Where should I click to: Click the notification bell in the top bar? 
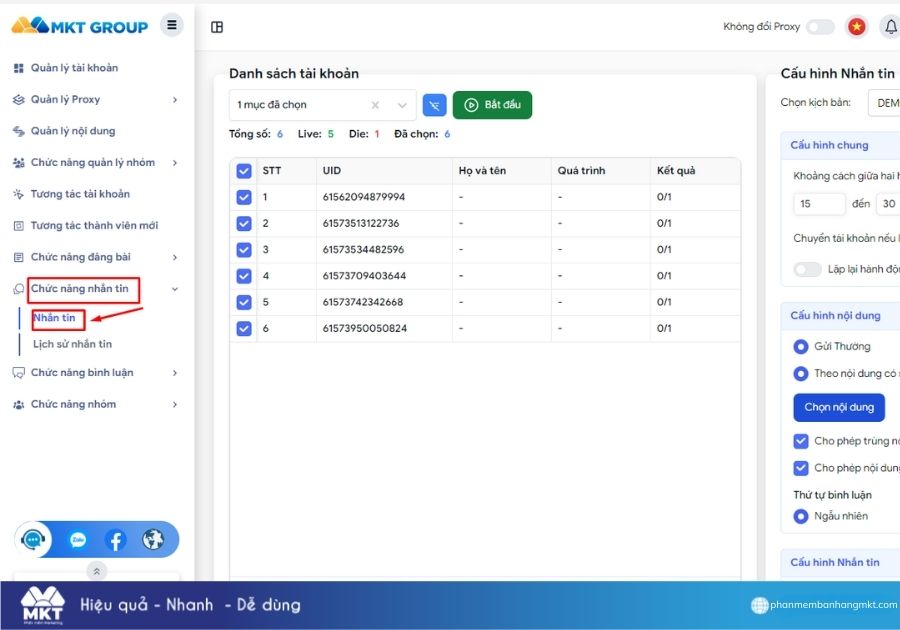(x=891, y=26)
